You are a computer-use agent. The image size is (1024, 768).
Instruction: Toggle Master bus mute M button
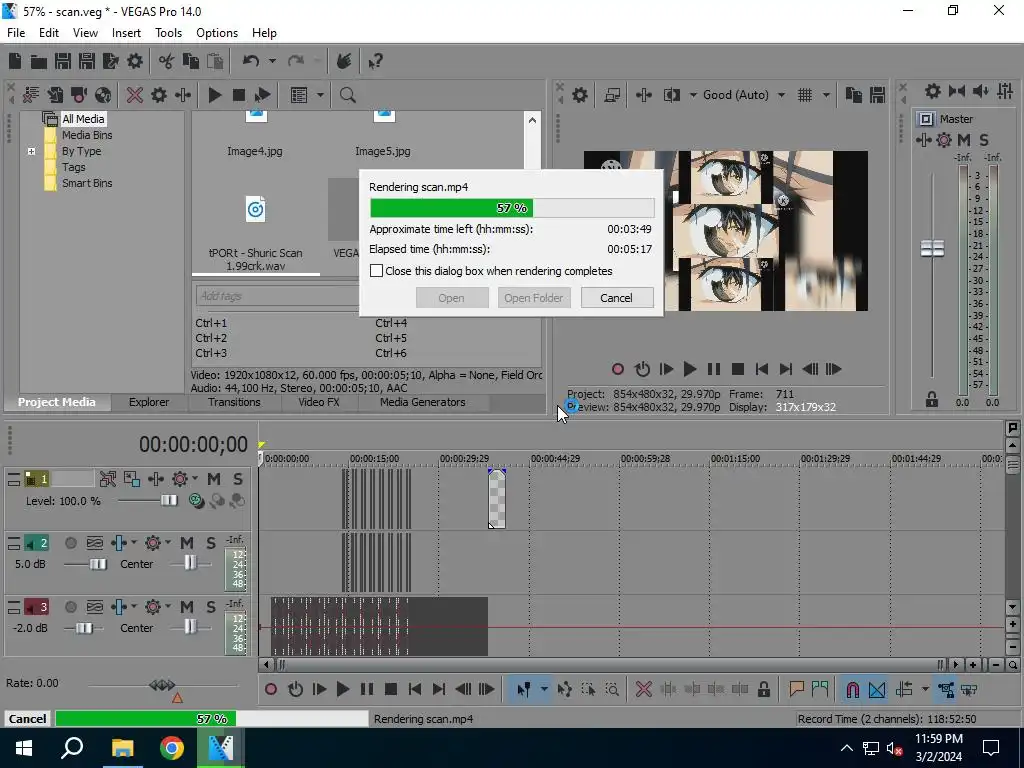click(x=964, y=140)
